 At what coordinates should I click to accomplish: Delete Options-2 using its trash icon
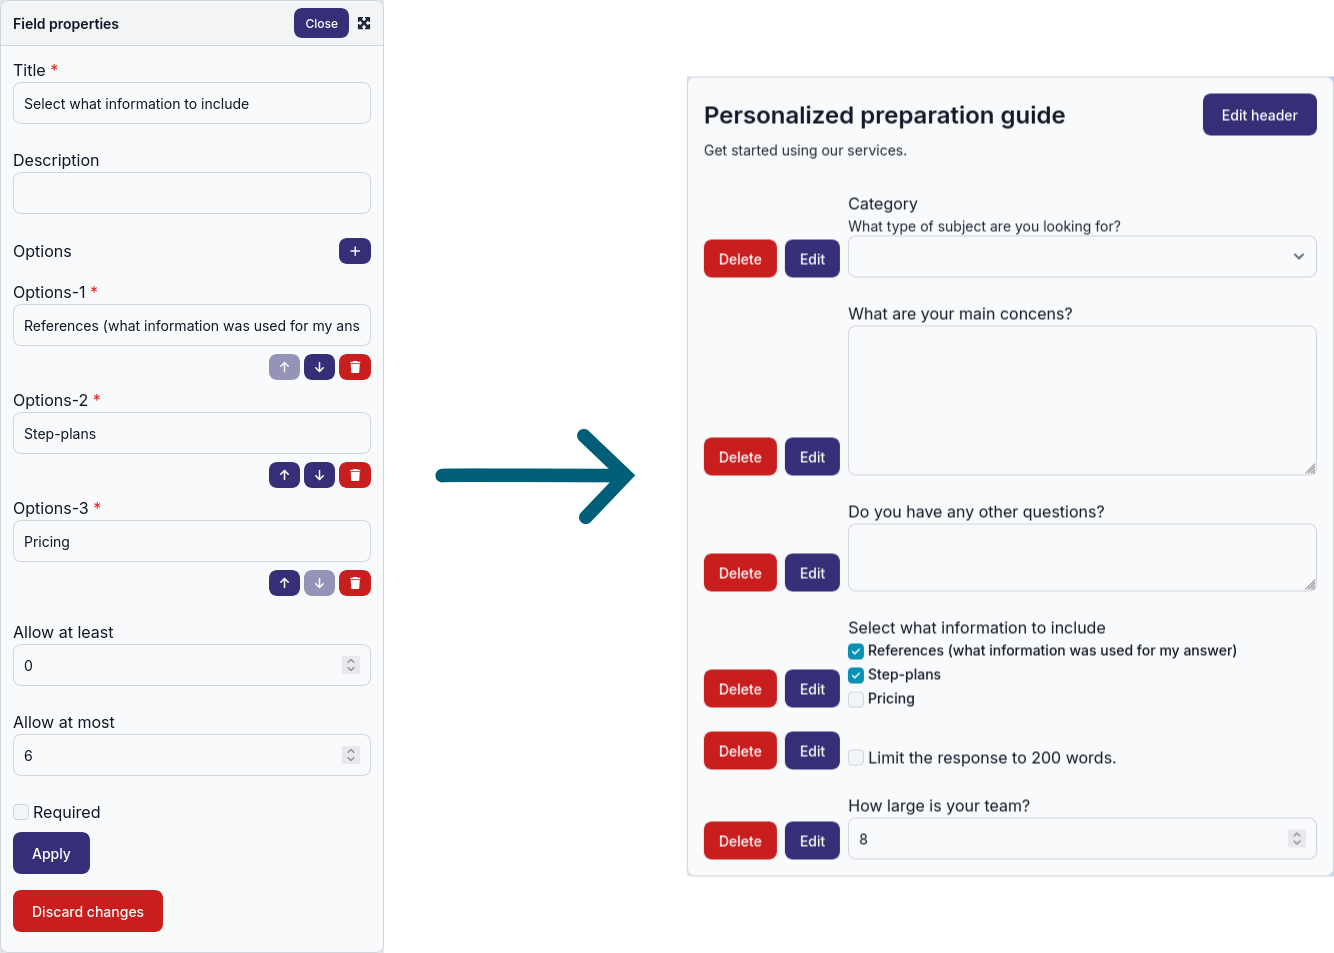tap(355, 475)
